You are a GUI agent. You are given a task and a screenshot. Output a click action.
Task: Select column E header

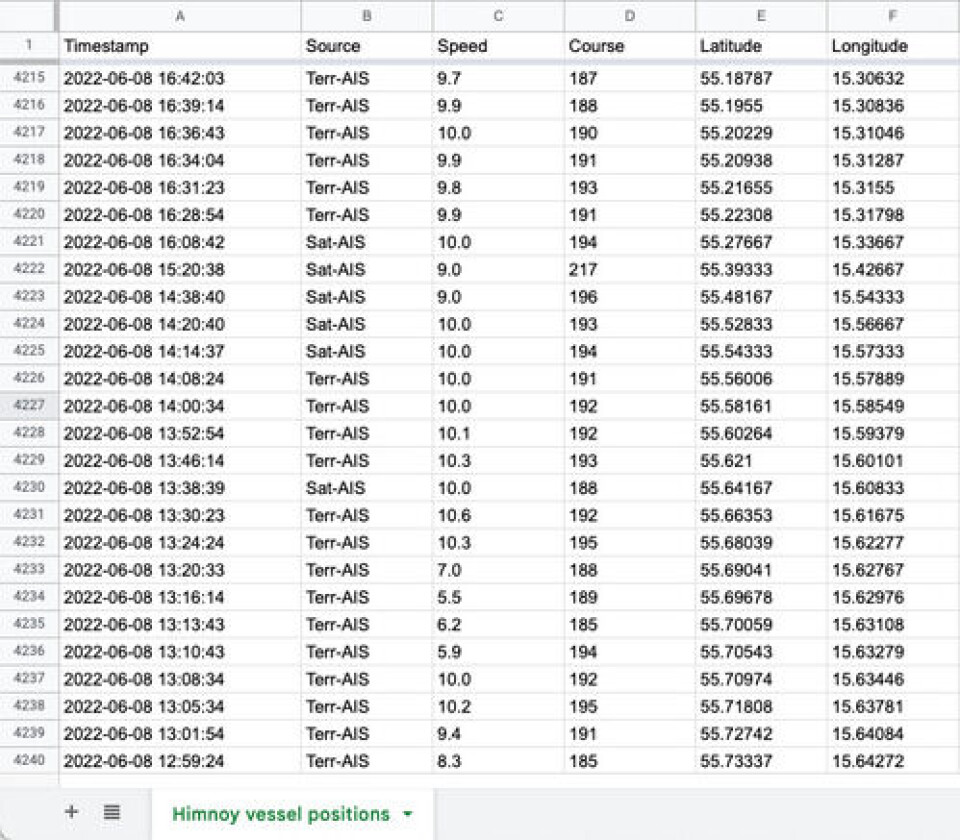click(x=761, y=16)
